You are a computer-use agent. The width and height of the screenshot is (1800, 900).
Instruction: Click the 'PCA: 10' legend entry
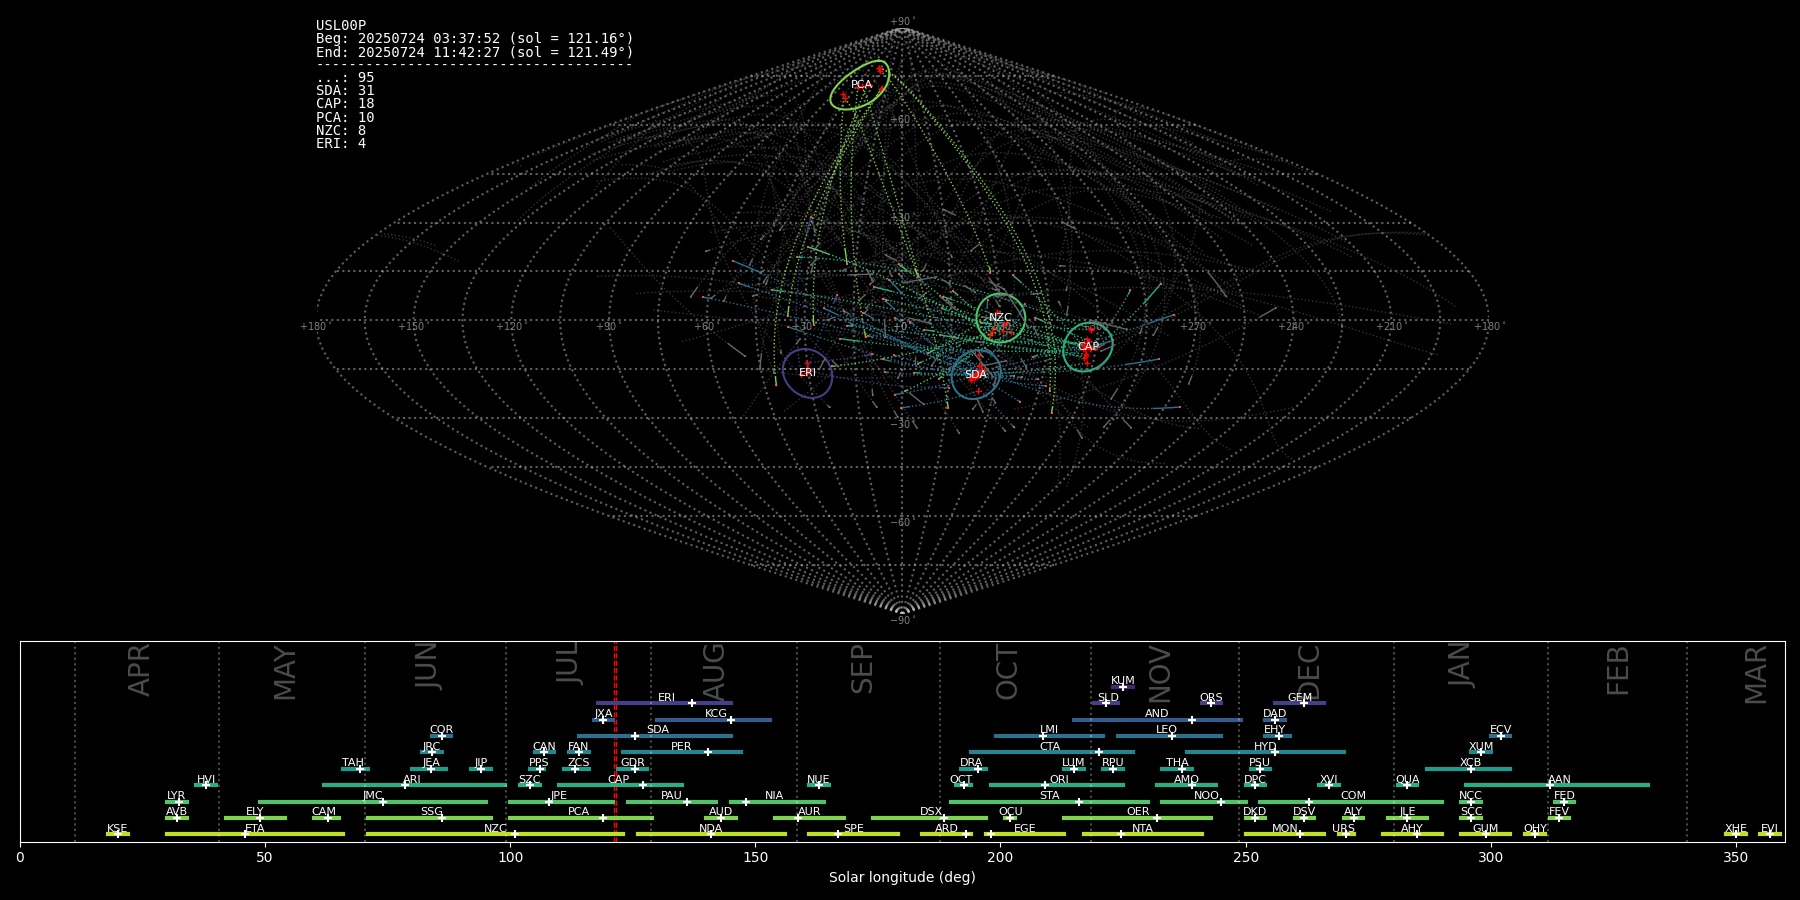[345, 117]
